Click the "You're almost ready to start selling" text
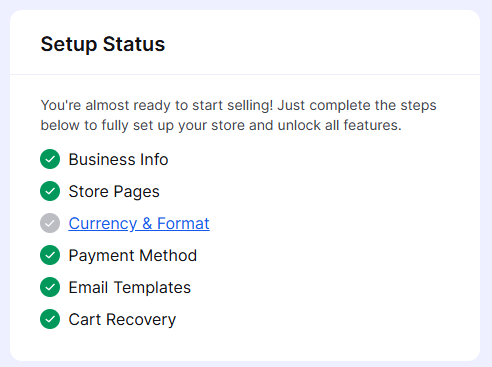This screenshot has height=367, width=492. pos(157,106)
